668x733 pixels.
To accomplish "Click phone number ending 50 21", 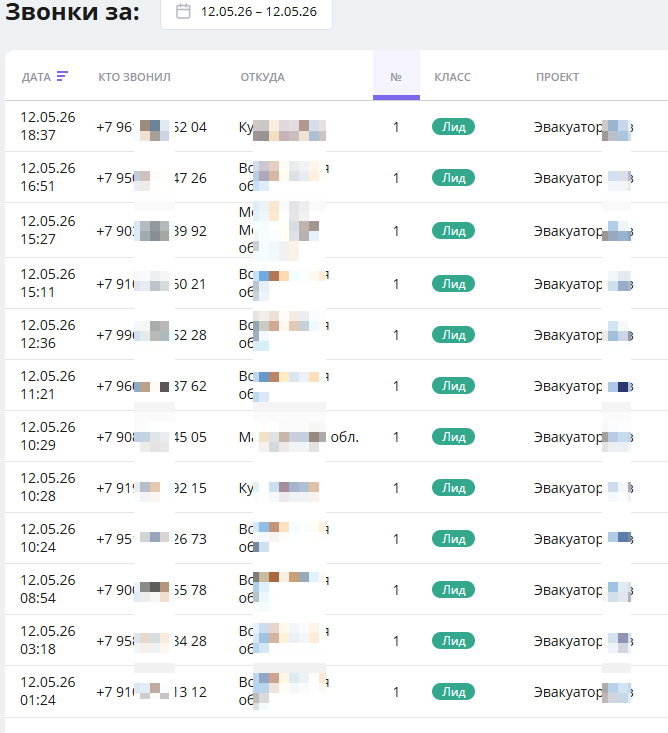I will point(151,284).
